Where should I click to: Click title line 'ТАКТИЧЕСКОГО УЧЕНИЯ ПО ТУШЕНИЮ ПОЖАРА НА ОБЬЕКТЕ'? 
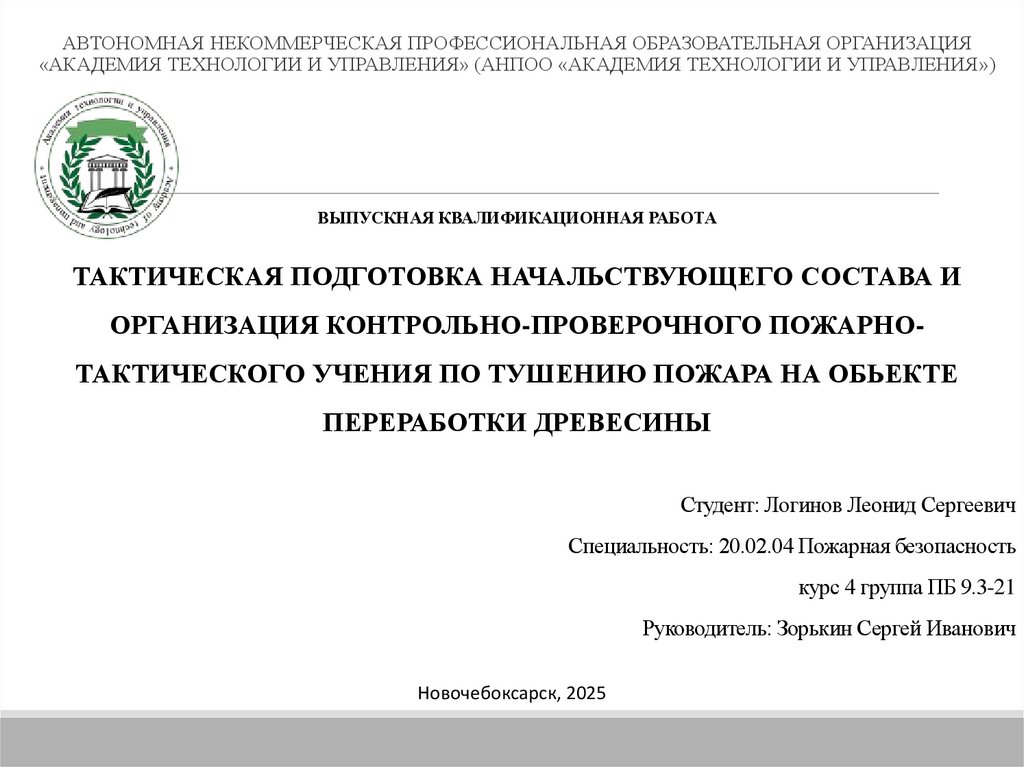tap(517, 374)
